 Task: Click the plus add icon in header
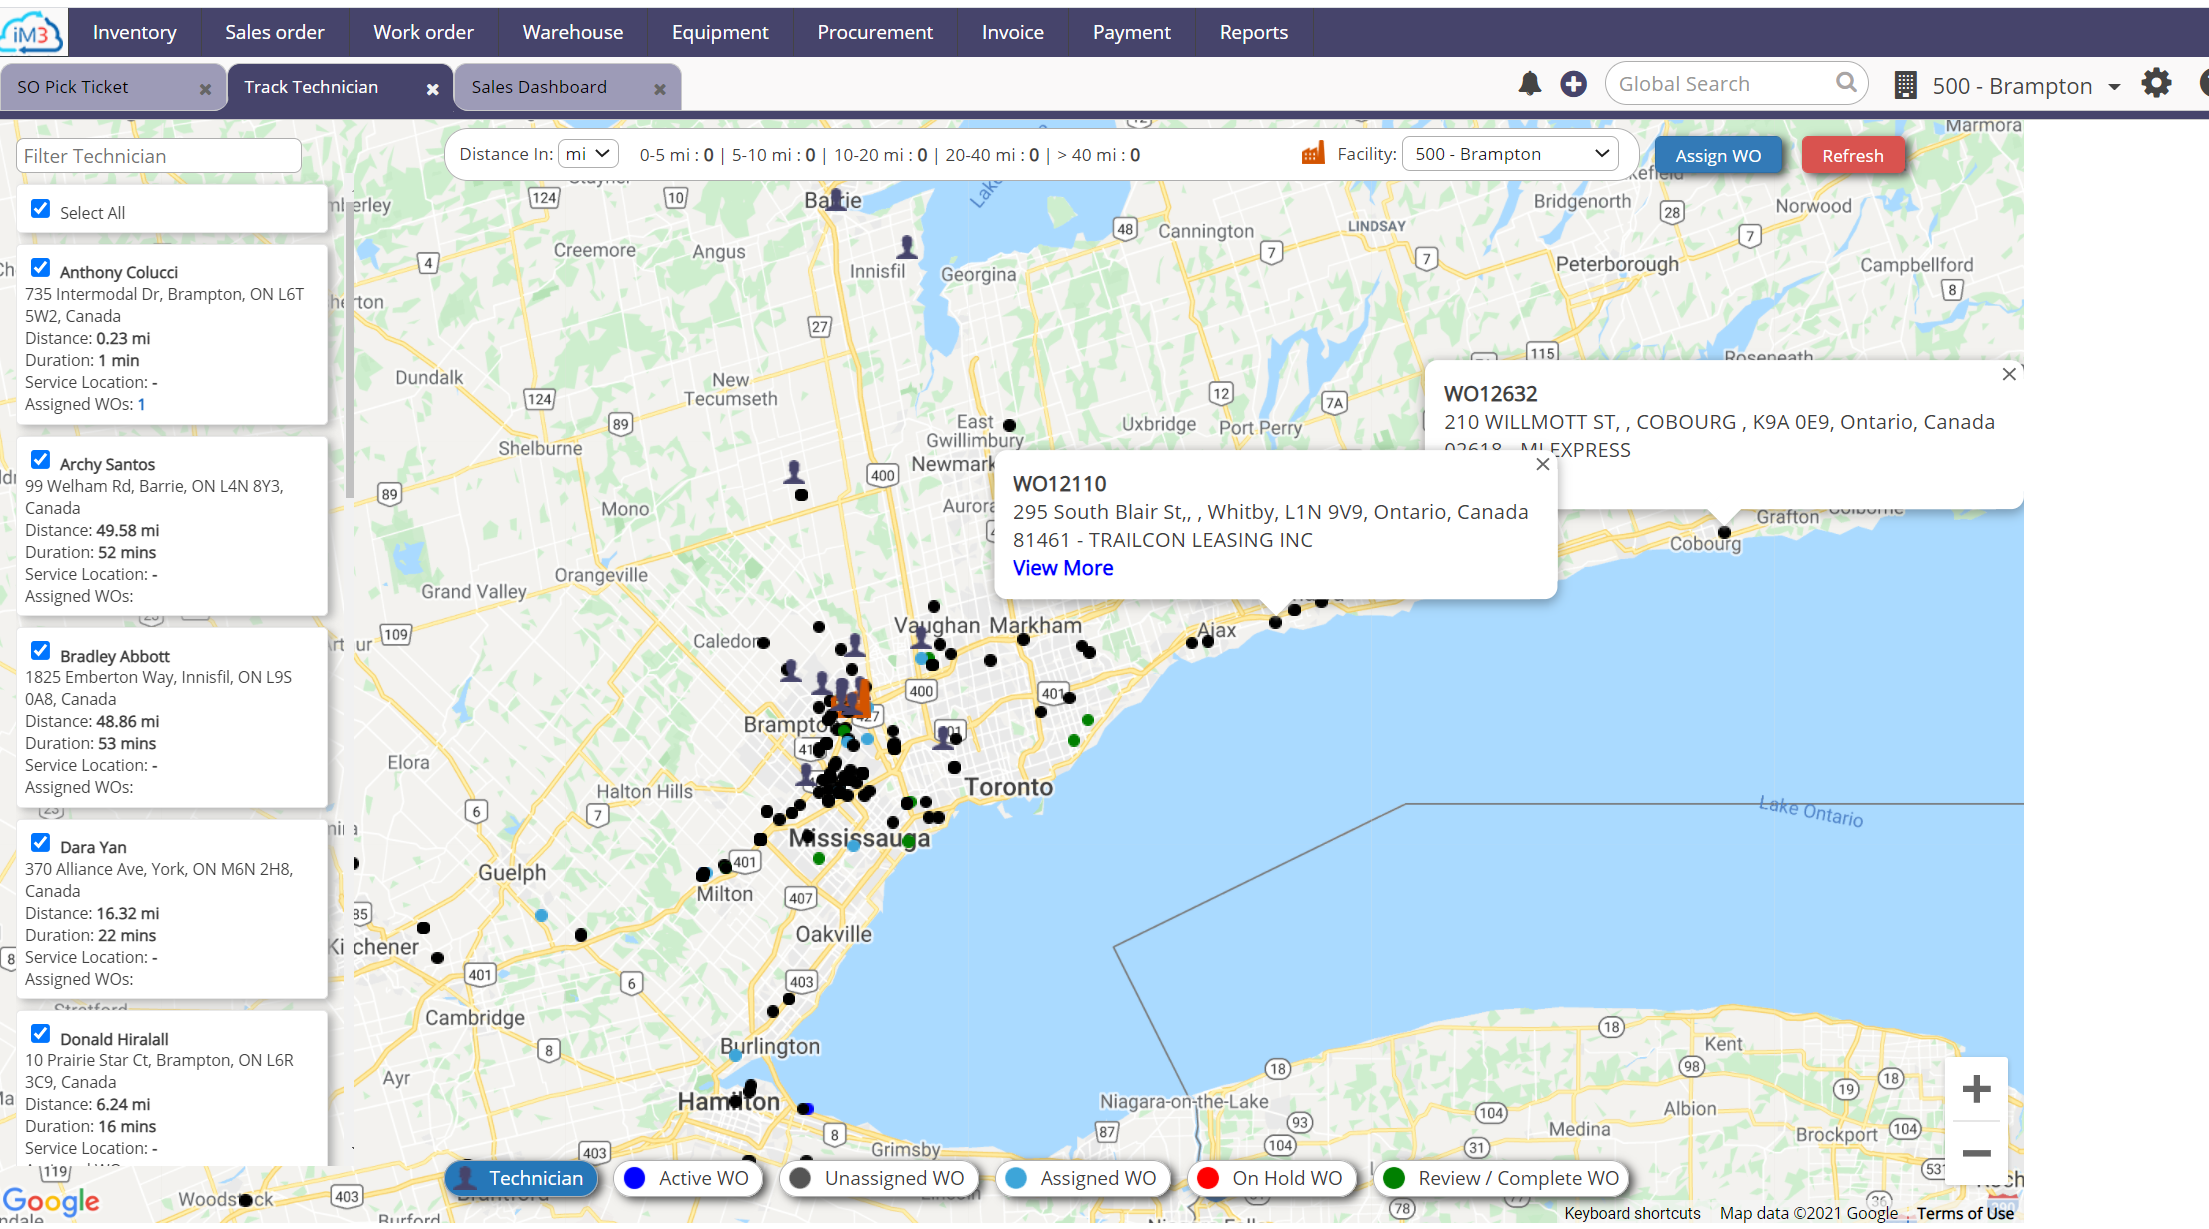[1573, 84]
